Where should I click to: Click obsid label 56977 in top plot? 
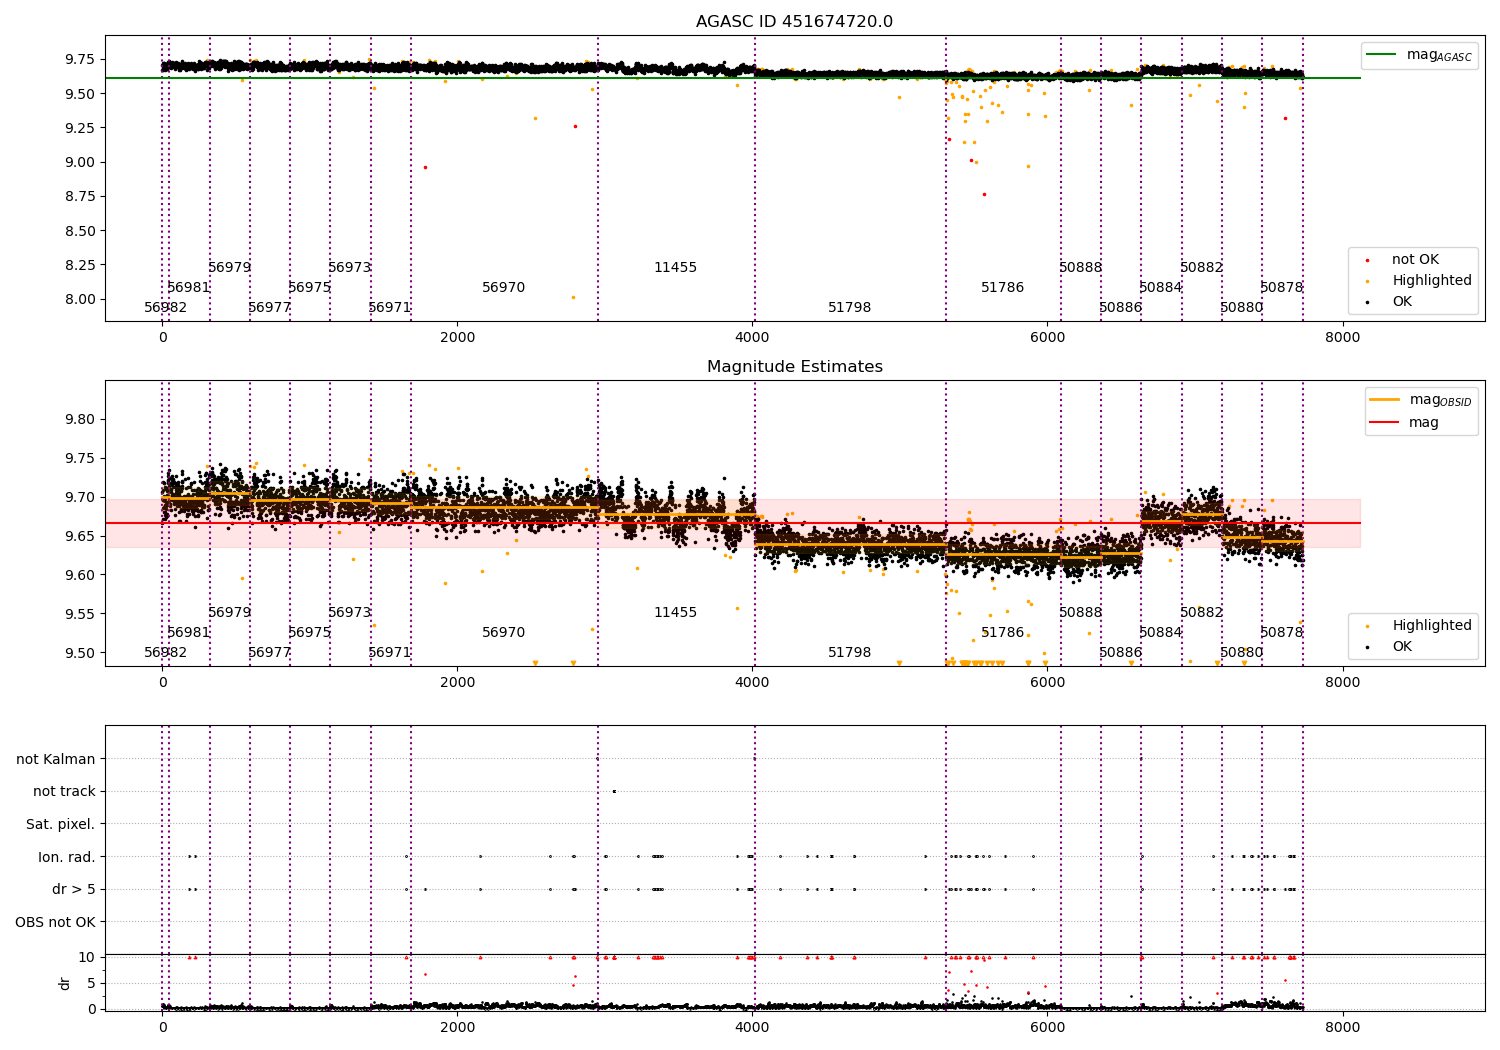[270, 308]
